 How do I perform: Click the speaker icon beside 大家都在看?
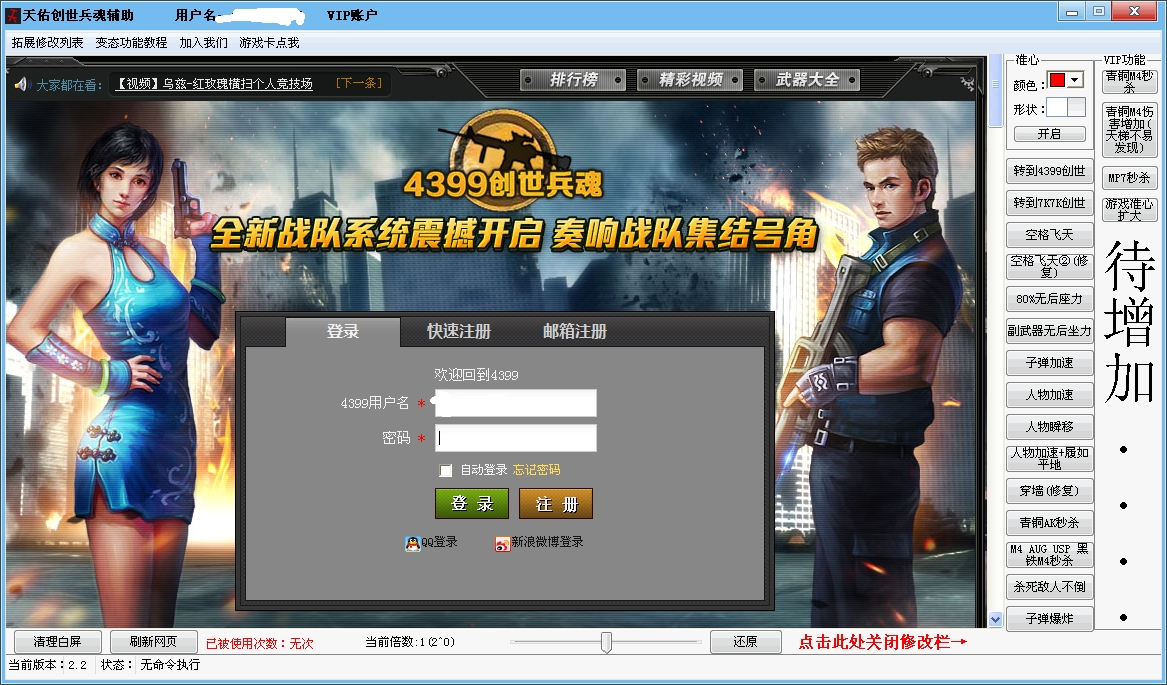coord(21,84)
